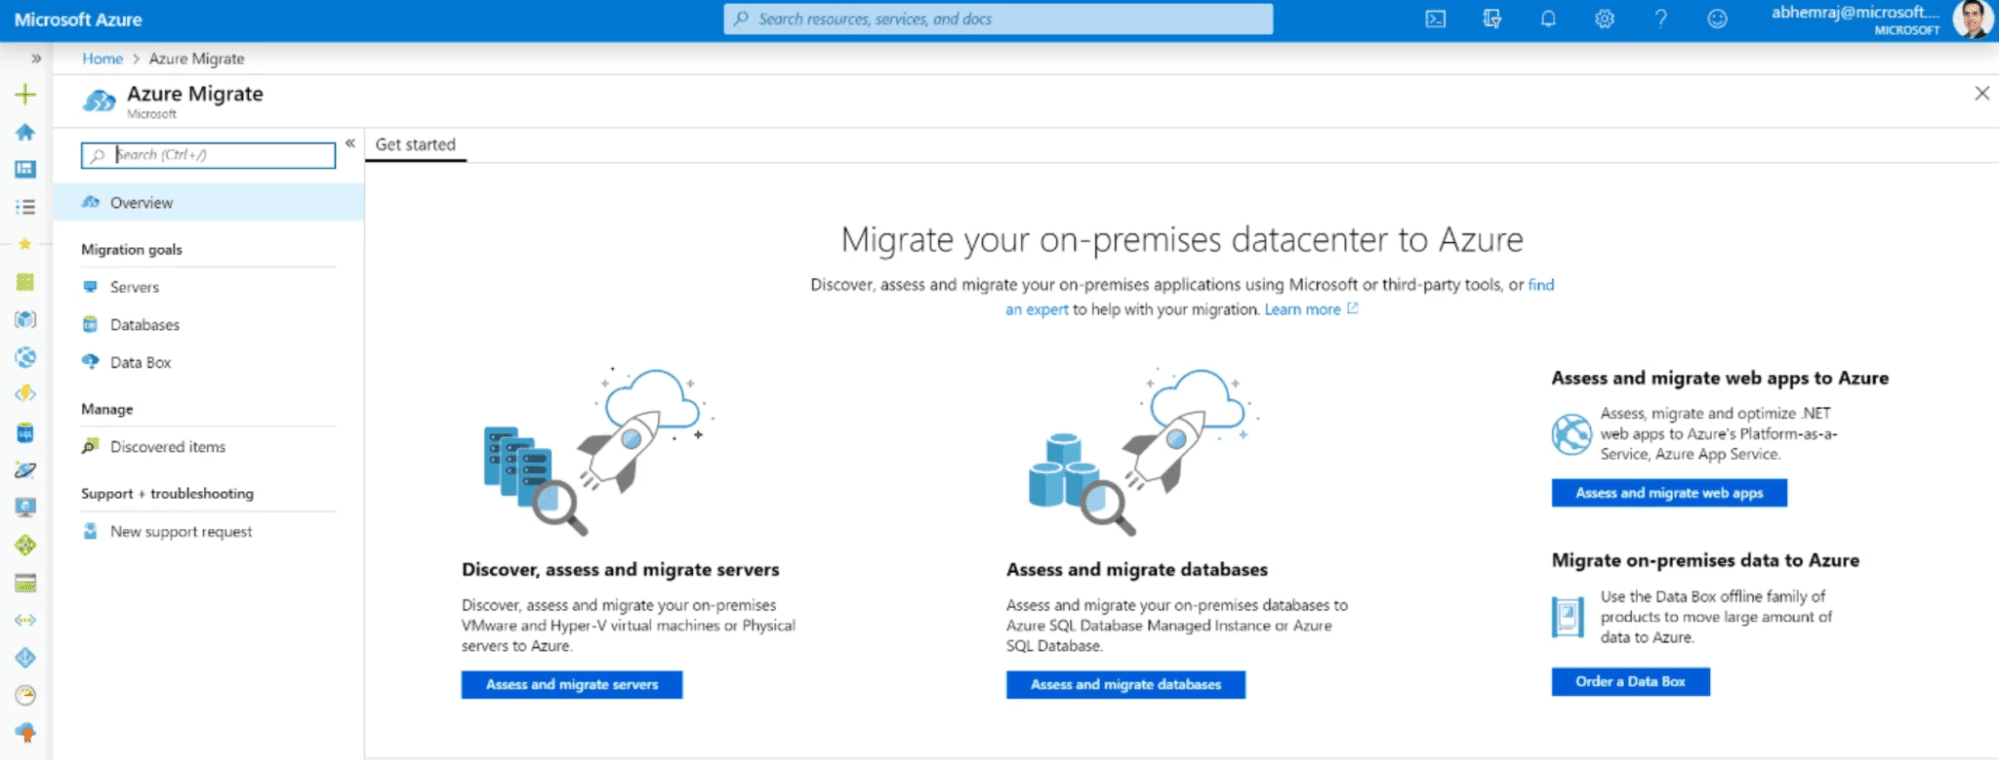Click 'Discover, assess and migrate servers' heading

[x=620, y=570]
